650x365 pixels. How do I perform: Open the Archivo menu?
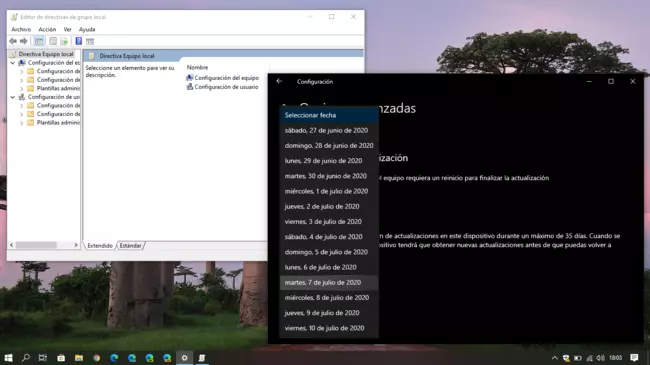[21, 29]
